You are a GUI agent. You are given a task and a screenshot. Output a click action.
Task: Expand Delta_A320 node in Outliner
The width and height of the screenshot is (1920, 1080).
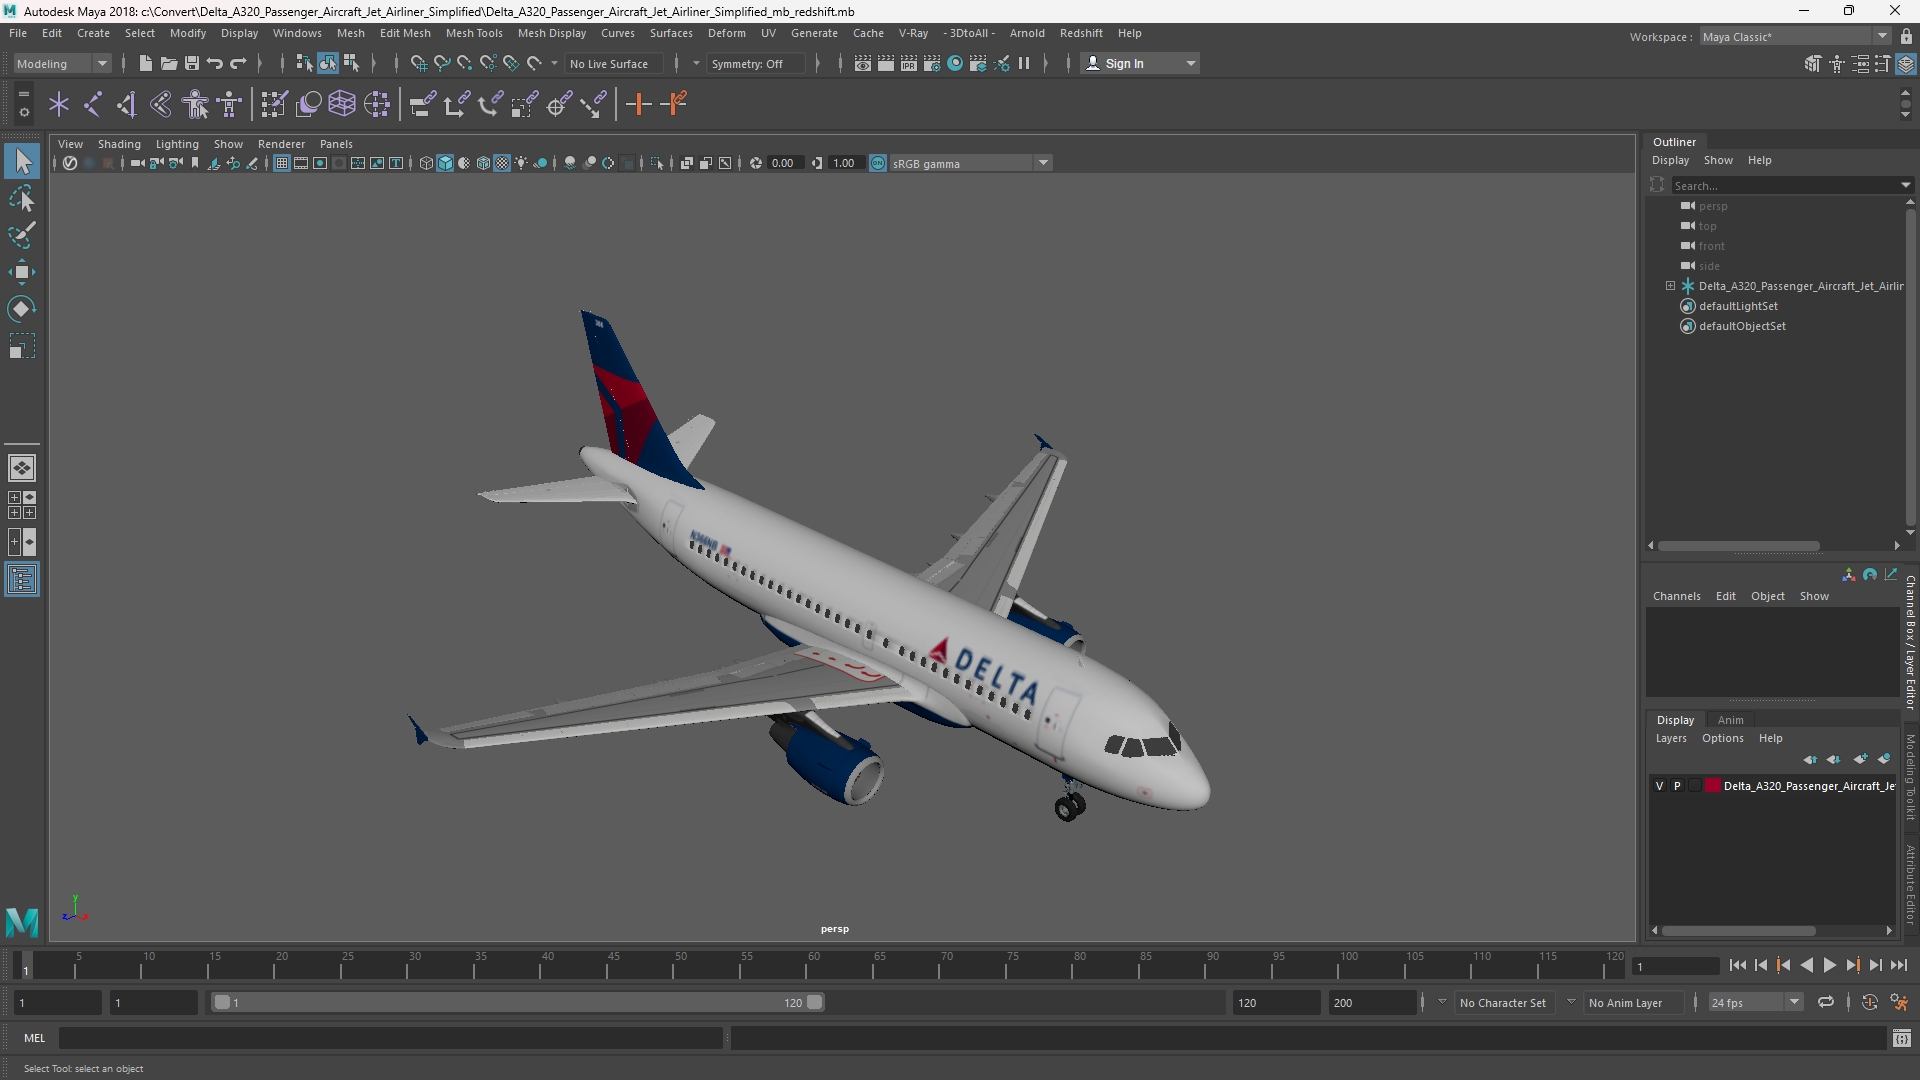pyautogui.click(x=1670, y=286)
